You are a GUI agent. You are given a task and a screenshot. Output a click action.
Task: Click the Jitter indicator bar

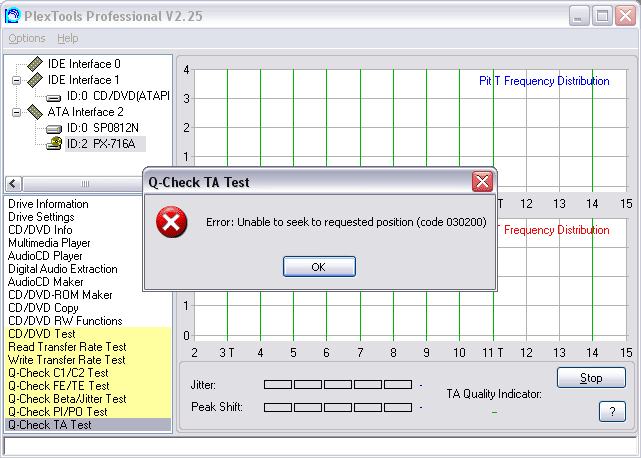click(x=338, y=384)
